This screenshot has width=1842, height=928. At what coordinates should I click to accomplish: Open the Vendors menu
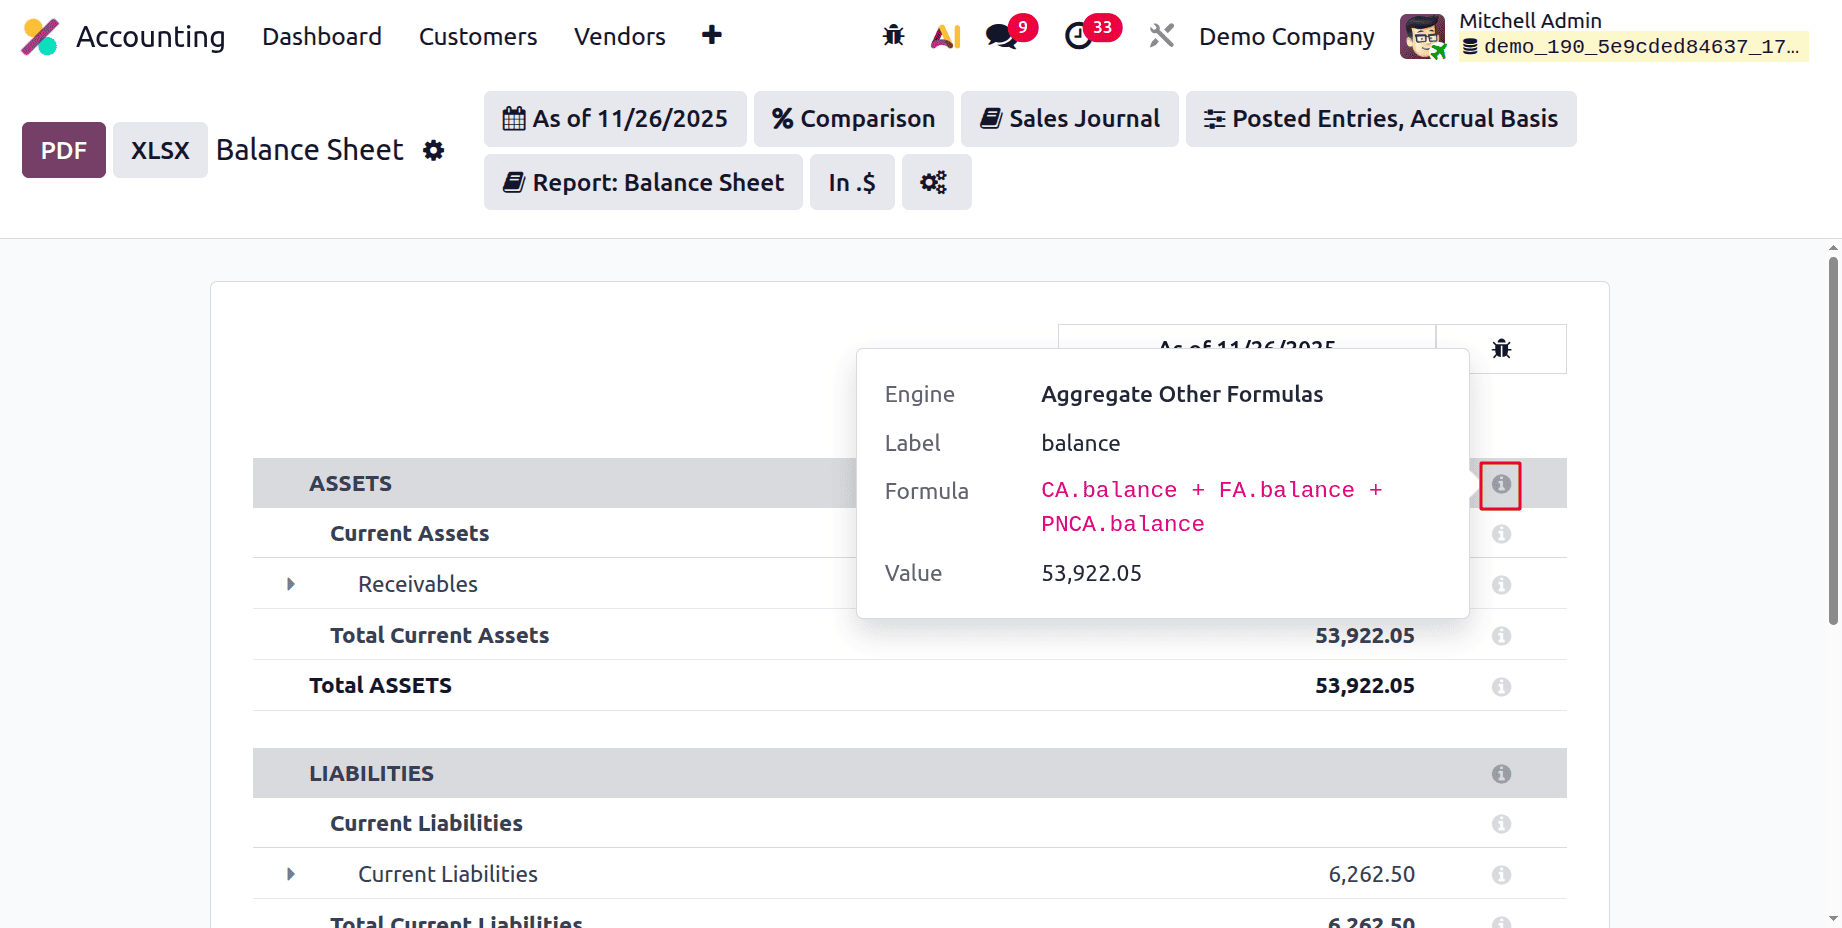[x=620, y=37]
